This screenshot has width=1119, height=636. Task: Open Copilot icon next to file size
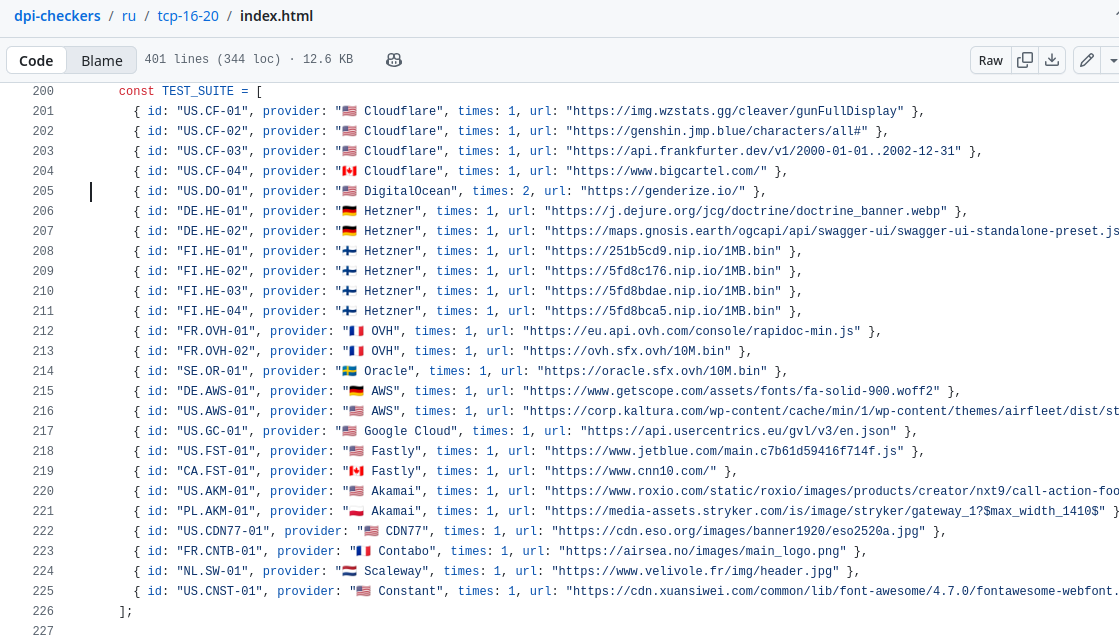tap(394, 60)
